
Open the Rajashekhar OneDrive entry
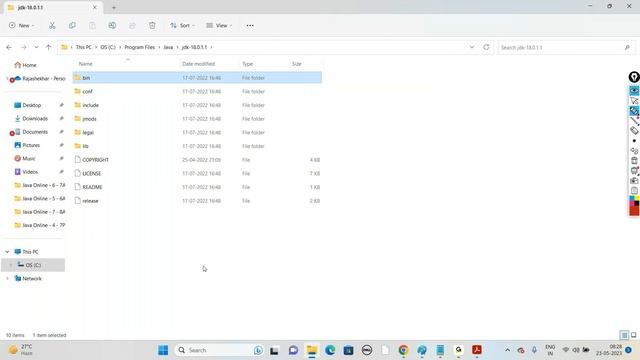click(40, 78)
